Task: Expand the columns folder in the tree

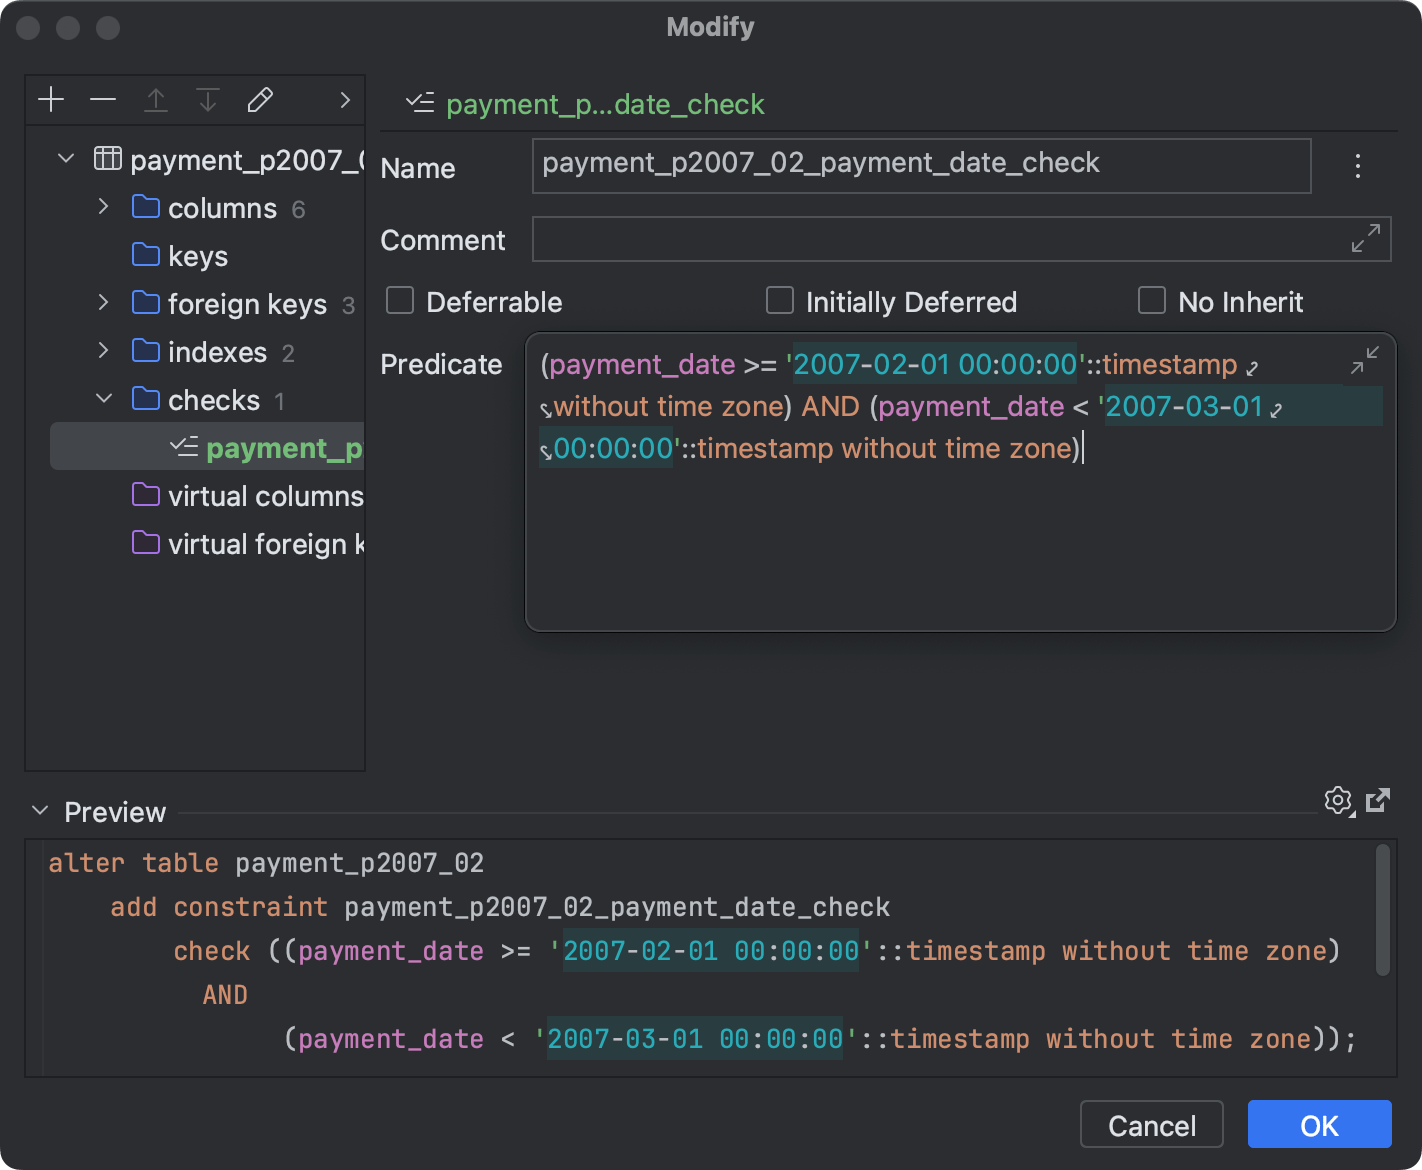Action: [103, 207]
